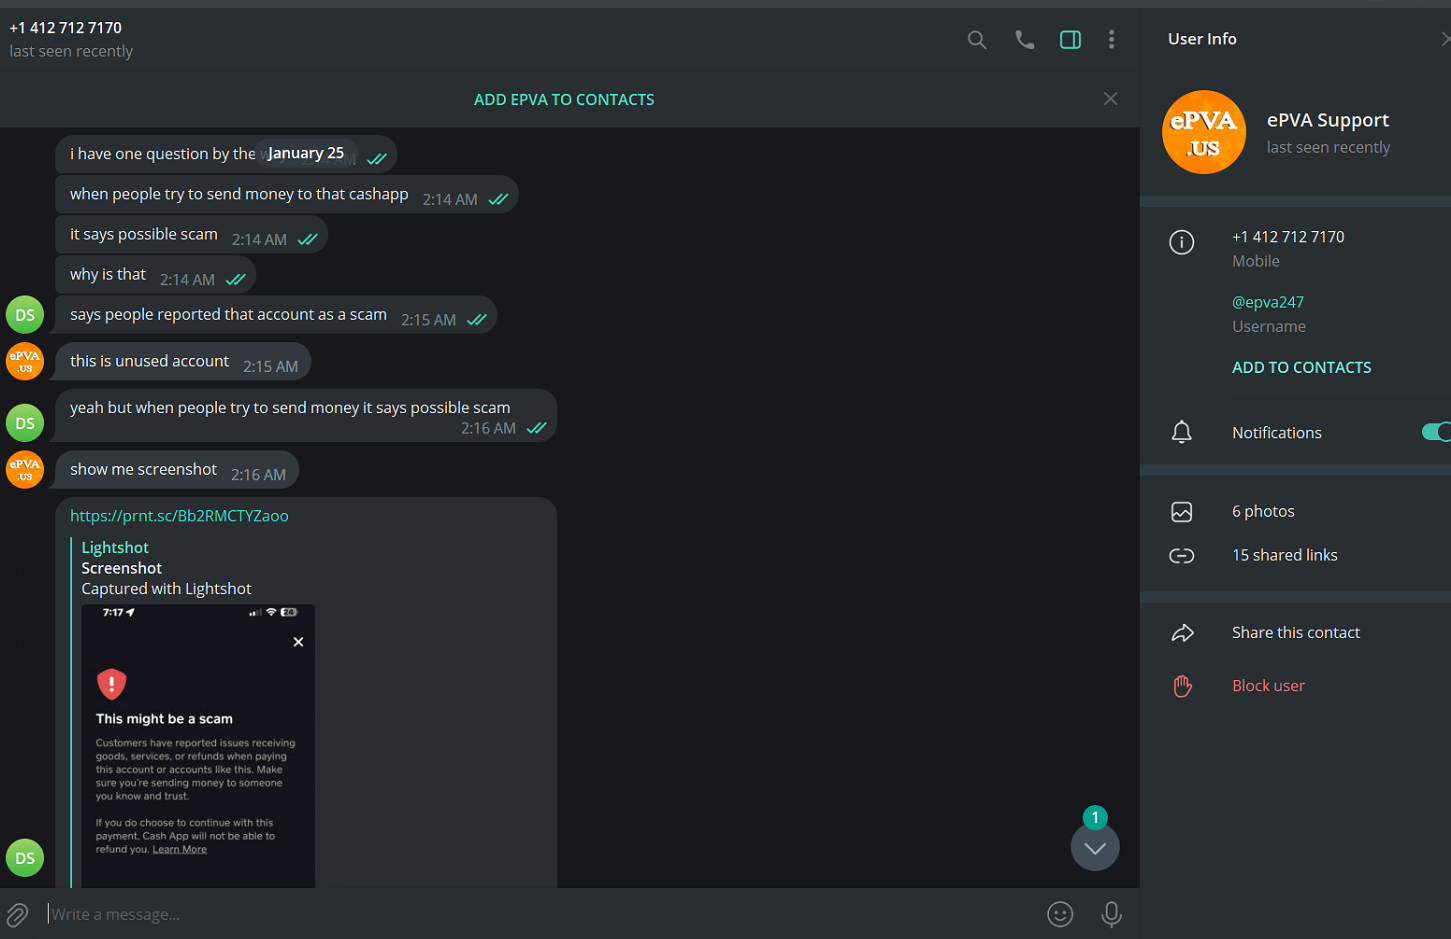Jump to latest message with down arrow
1451x939 pixels.
click(1095, 848)
